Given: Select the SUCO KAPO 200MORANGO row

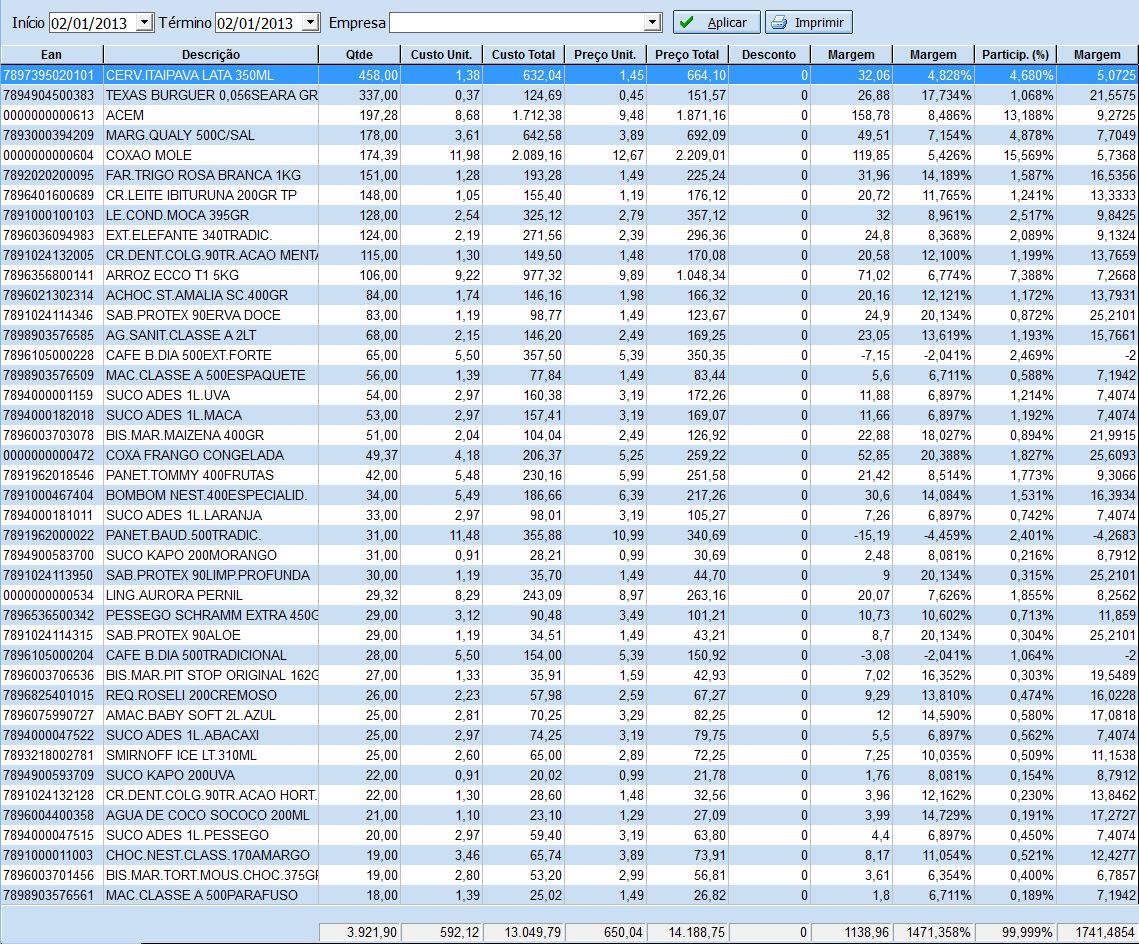Looking at the screenshot, I should point(570,555).
